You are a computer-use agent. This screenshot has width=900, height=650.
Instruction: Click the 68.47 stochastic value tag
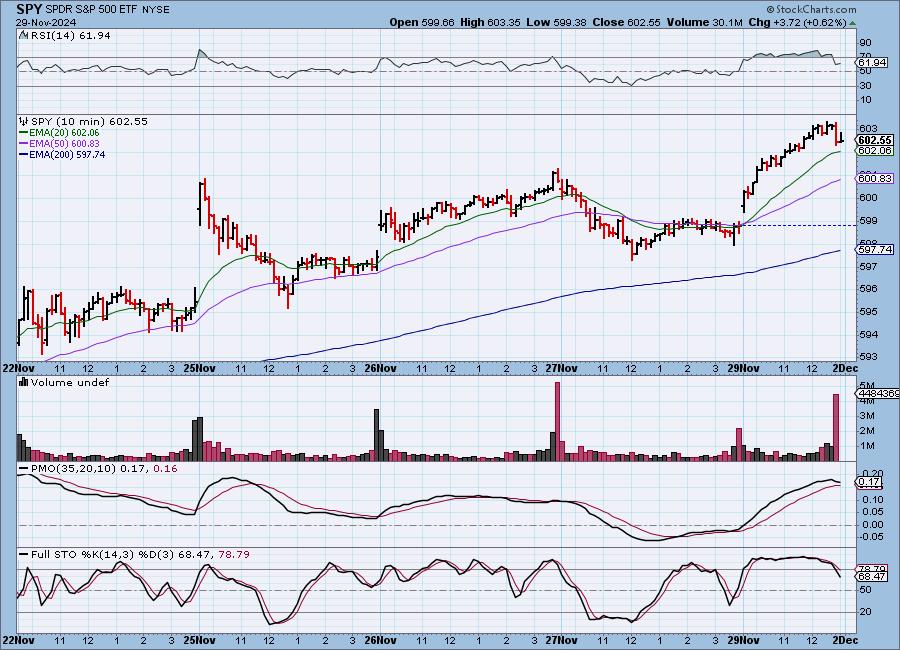(873, 576)
